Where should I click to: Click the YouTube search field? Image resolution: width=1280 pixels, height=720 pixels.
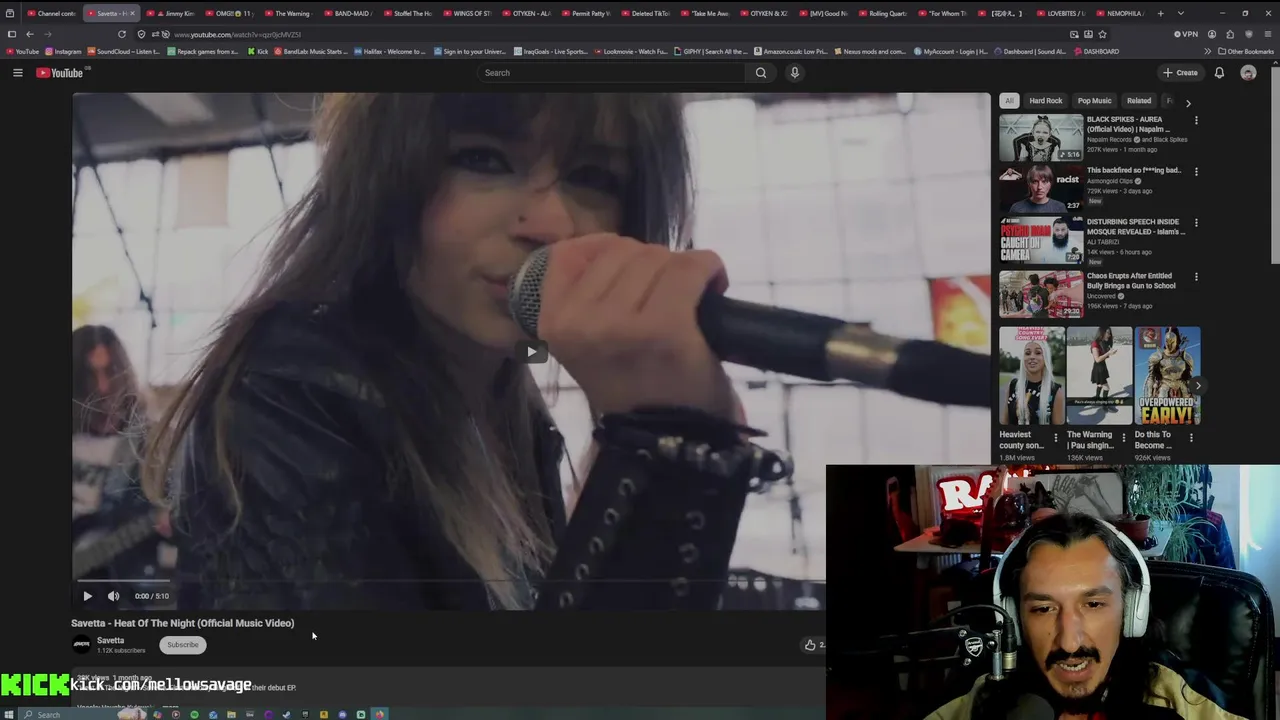pos(610,72)
